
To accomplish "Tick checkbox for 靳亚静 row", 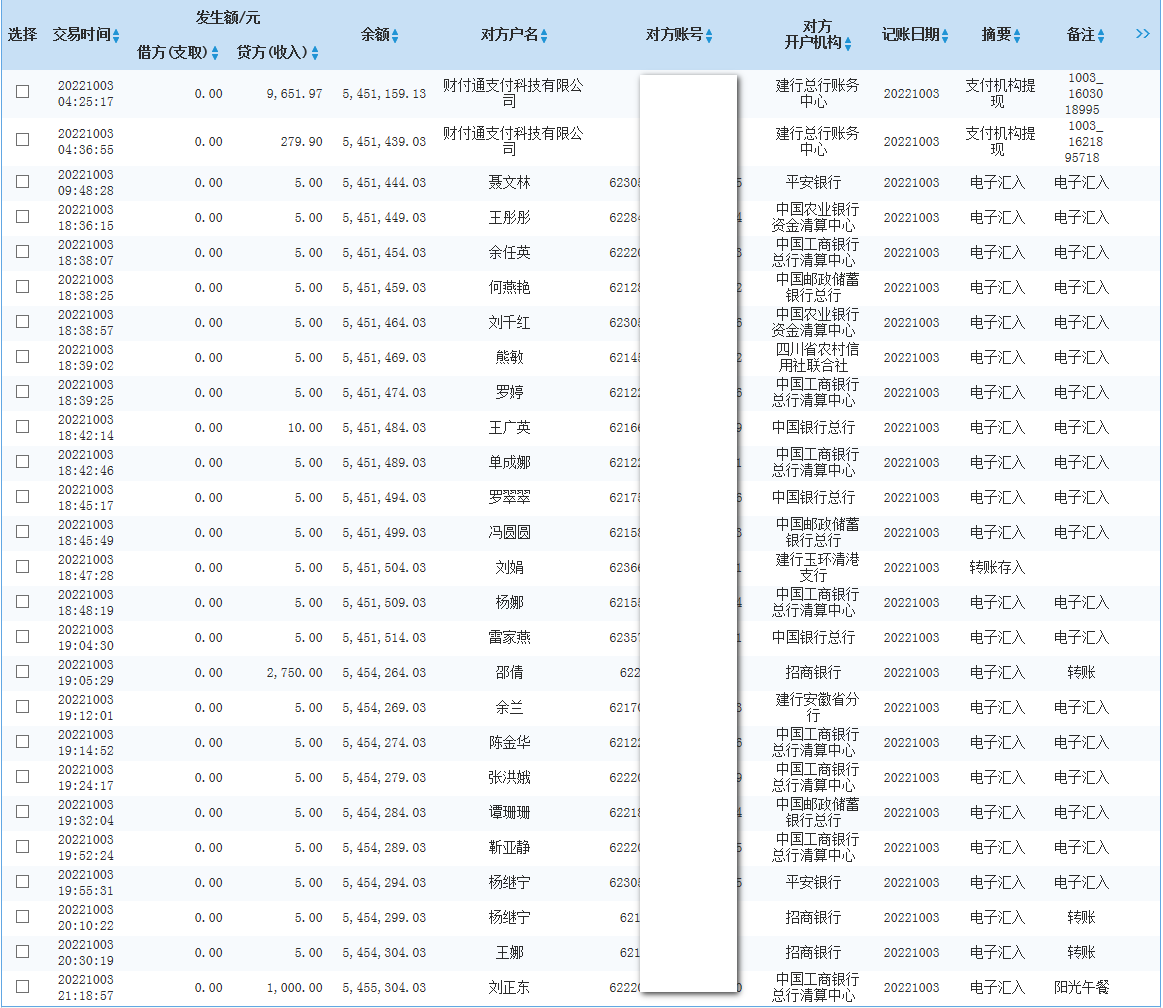I will (x=23, y=846).
